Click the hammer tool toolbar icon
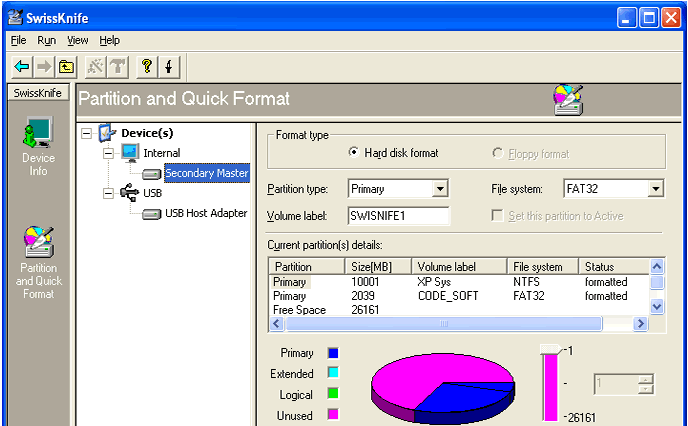The height and width of the screenshot is (426, 688). click(118, 67)
